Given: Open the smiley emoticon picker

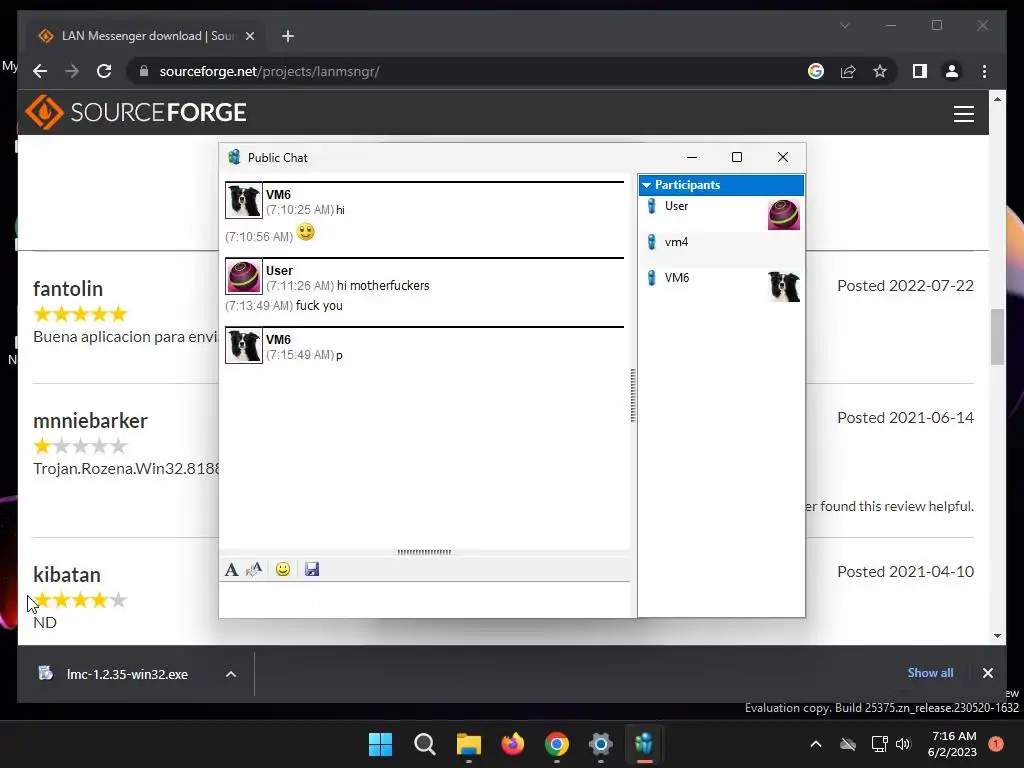Looking at the screenshot, I should click(x=283, y=569).
